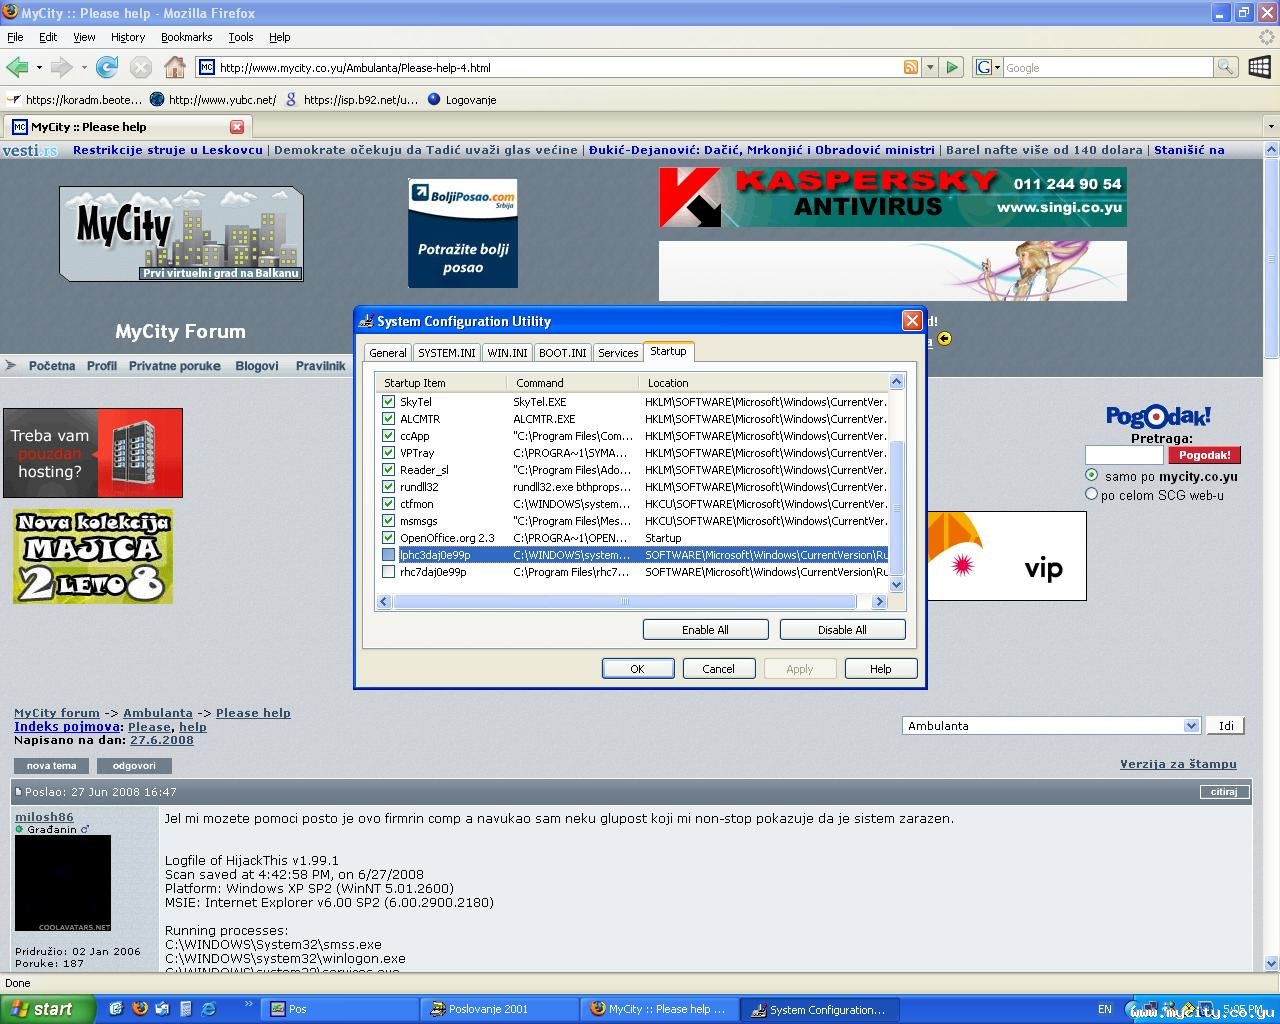Switch to the General tab
This screenshot has width=1280, height=1024.
(x=388, y=353)
